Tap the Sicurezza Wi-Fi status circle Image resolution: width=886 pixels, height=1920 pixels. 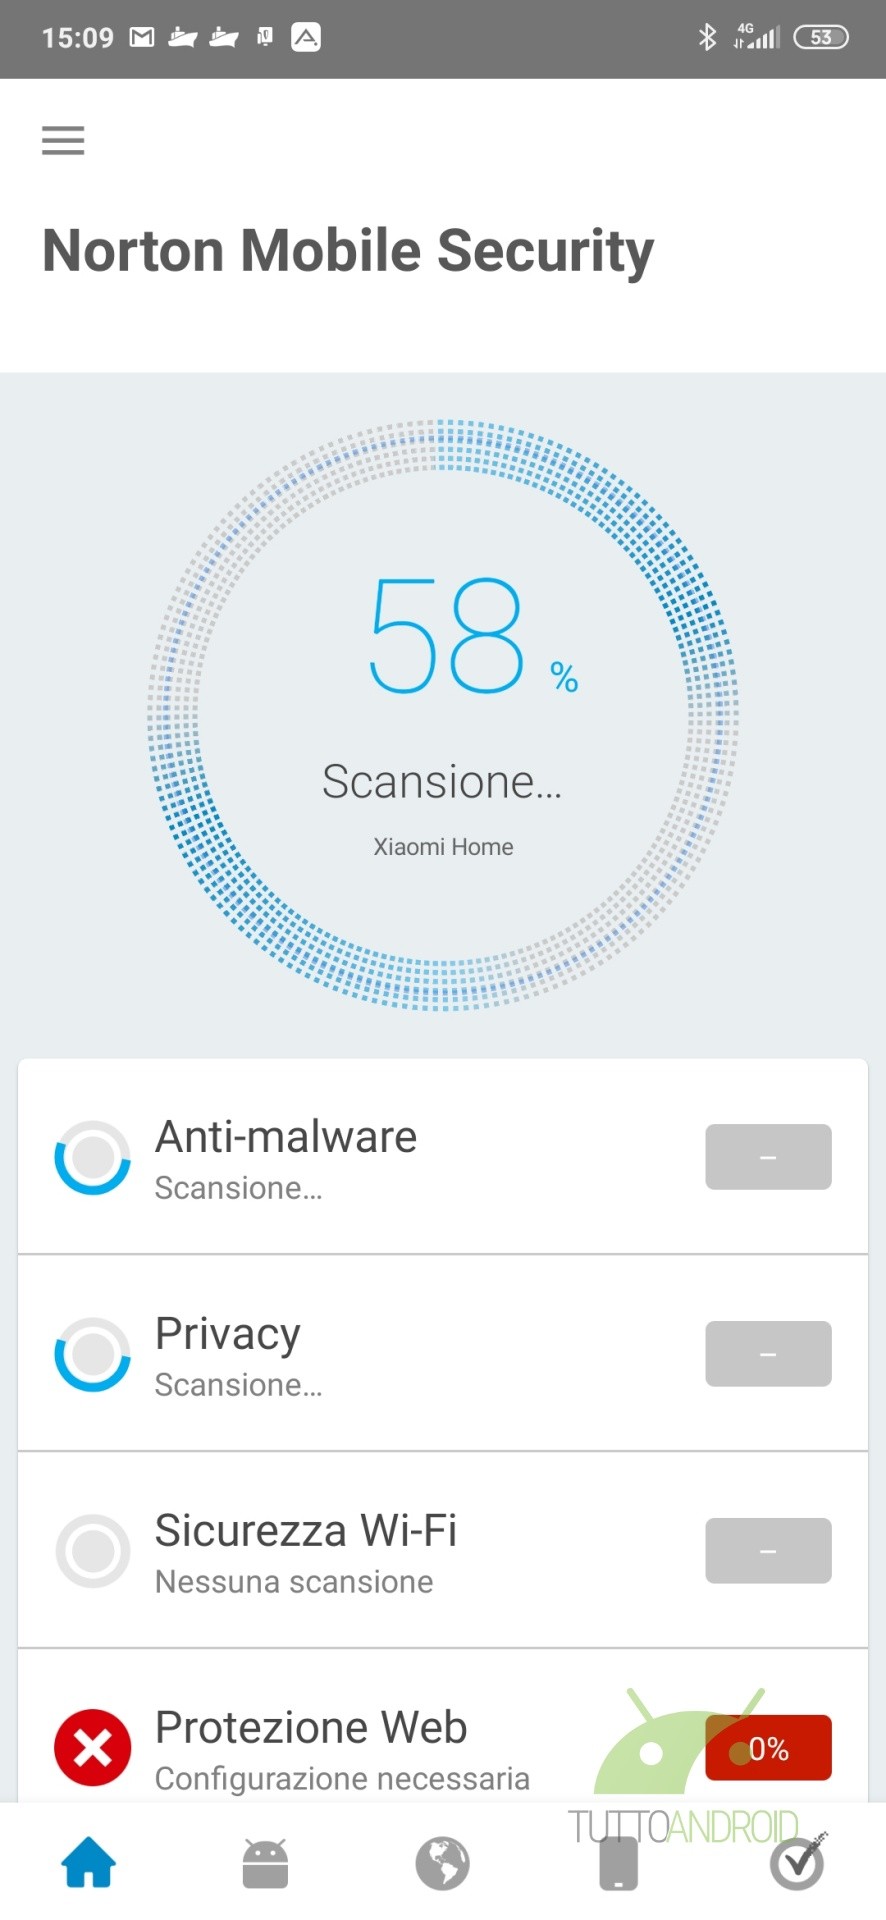click(x=92, y=1551)
